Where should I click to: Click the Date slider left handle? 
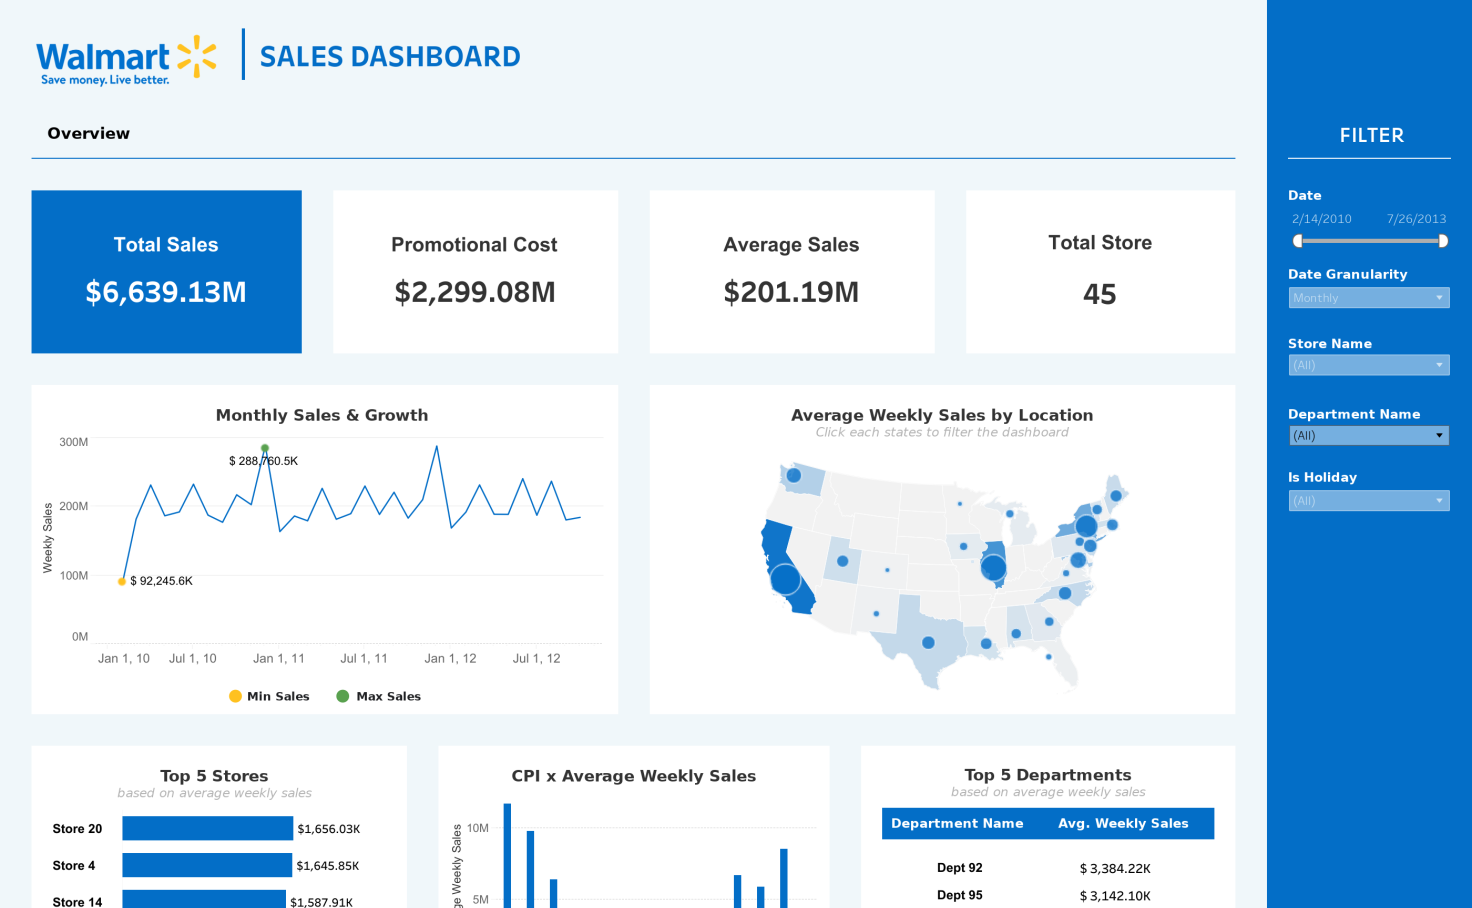(x=1298, y=241)
